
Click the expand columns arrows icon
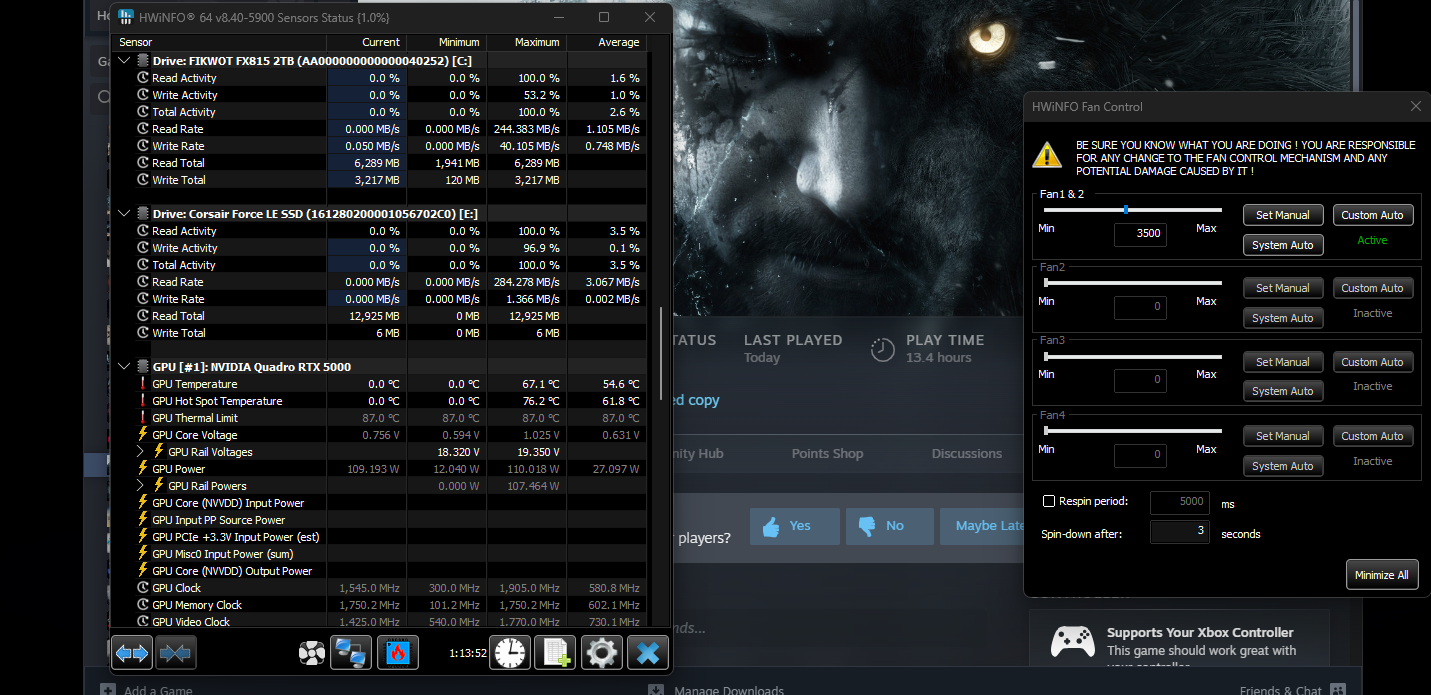click(132, 653)
